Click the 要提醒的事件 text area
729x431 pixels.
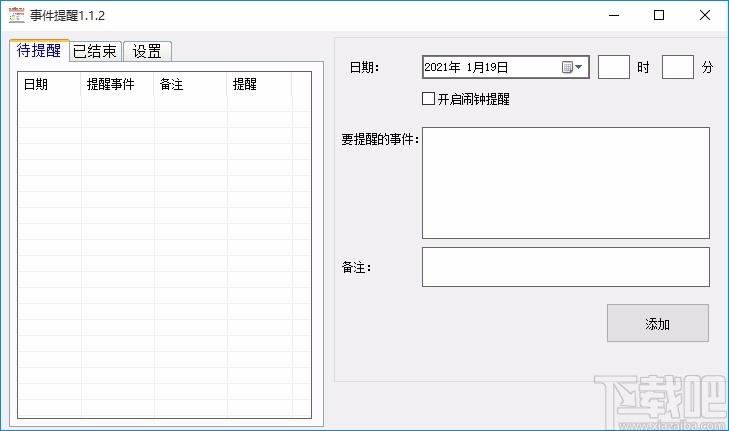[566, 183]
